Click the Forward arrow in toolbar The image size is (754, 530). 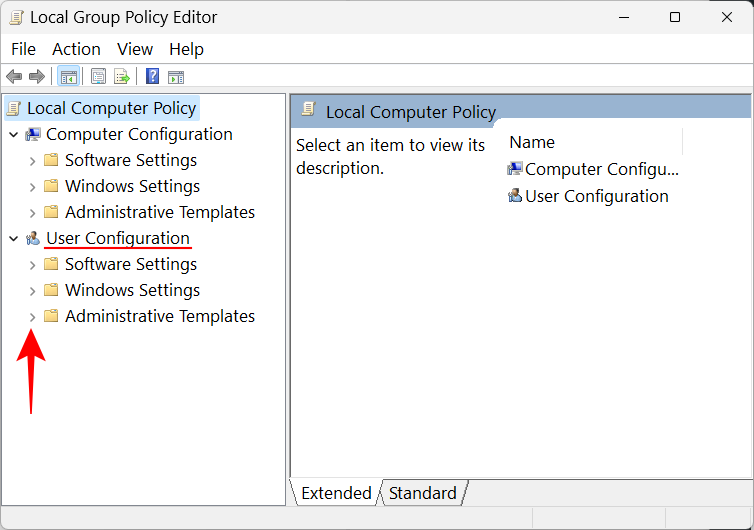coord(37,76)
